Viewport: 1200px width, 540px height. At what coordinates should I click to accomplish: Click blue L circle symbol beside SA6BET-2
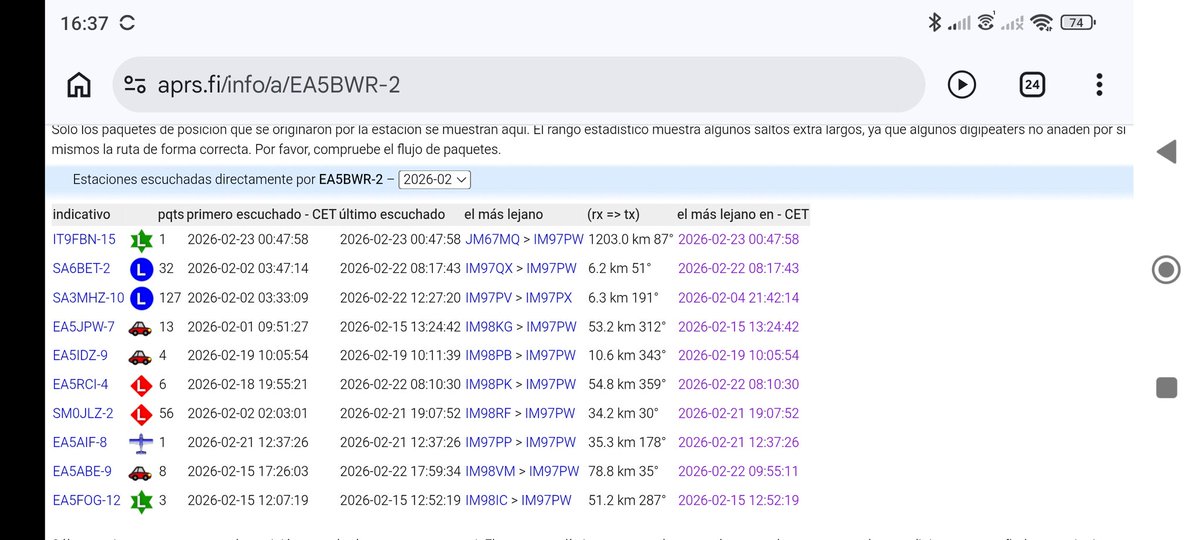tap(141, 269)
